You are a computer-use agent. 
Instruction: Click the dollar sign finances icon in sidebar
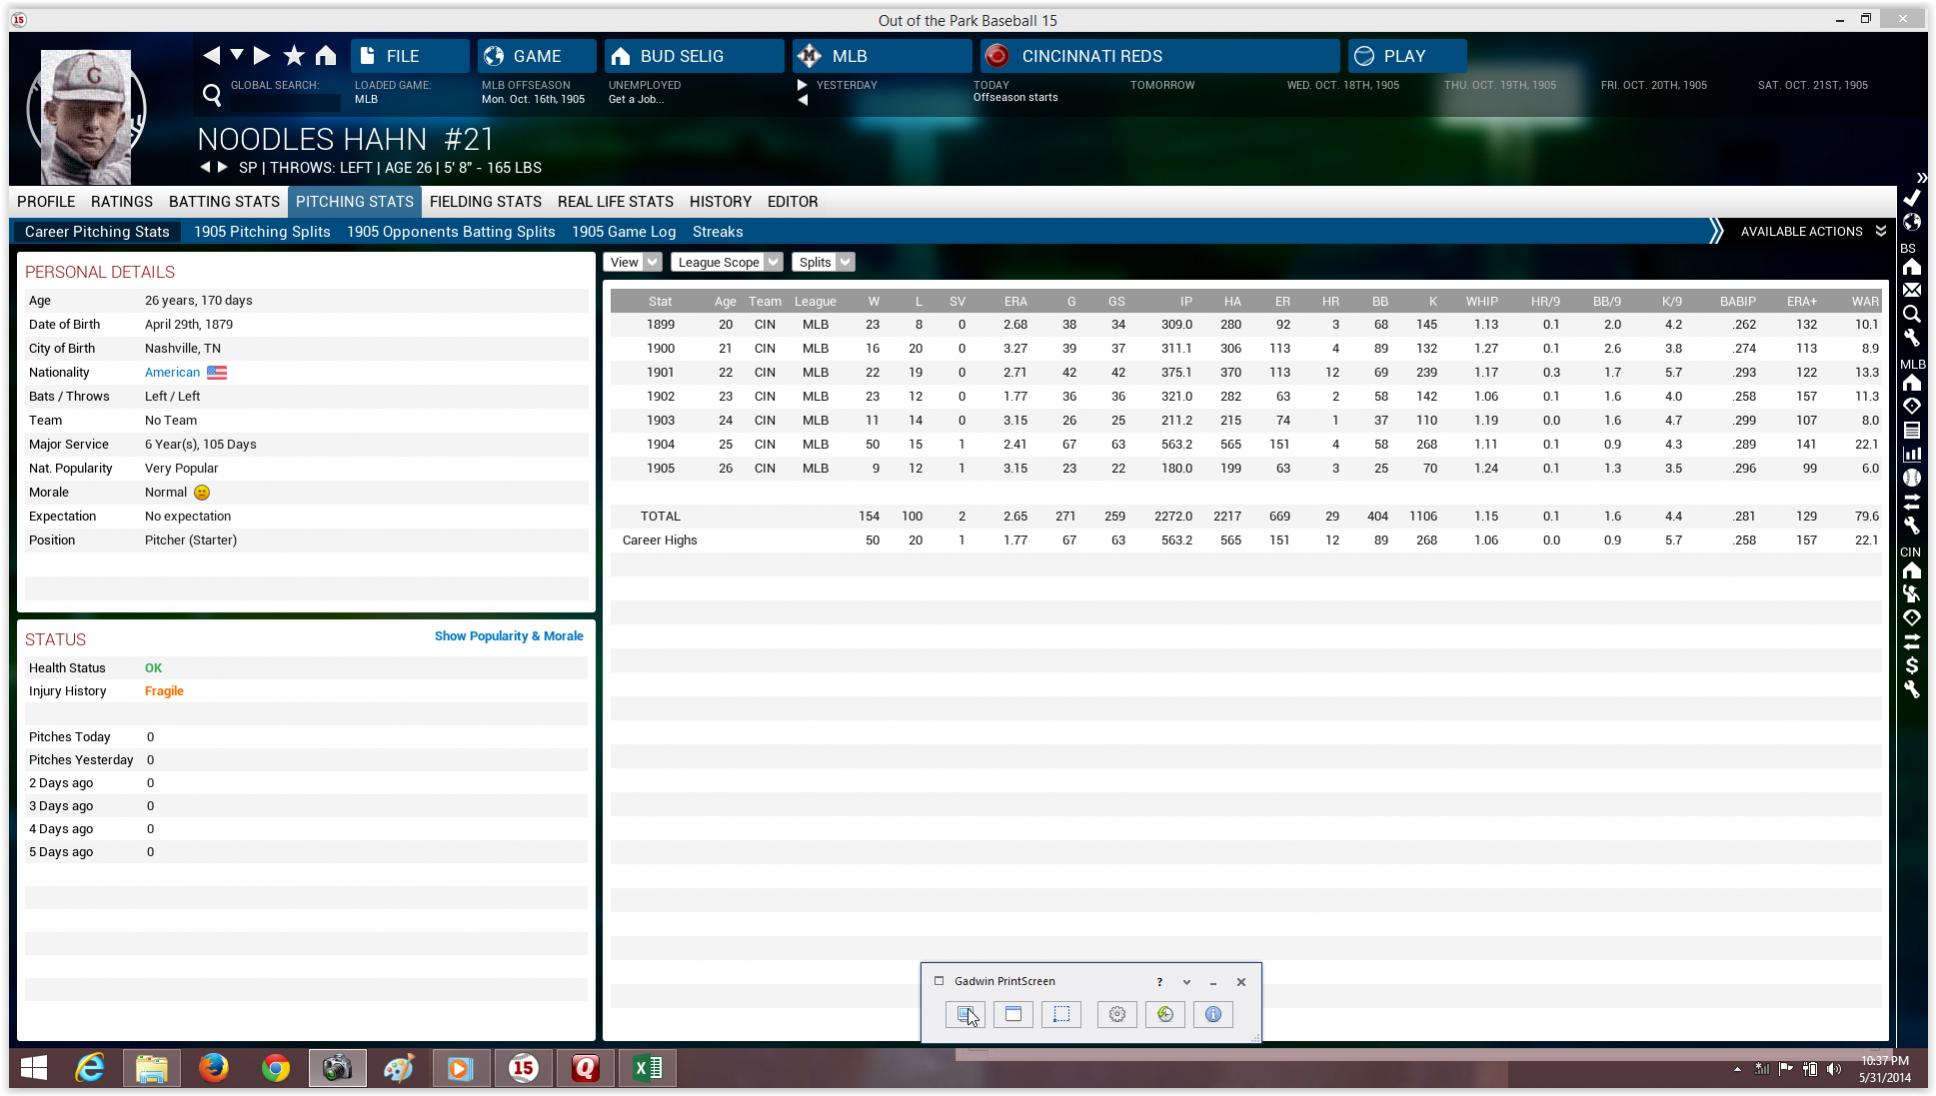pyautogui.click(x=1911, y=666)
